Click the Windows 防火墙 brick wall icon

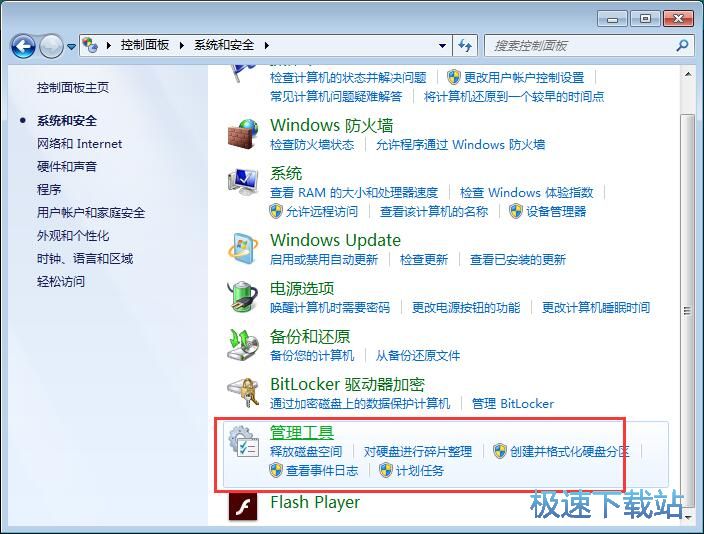tap(243, 134)
